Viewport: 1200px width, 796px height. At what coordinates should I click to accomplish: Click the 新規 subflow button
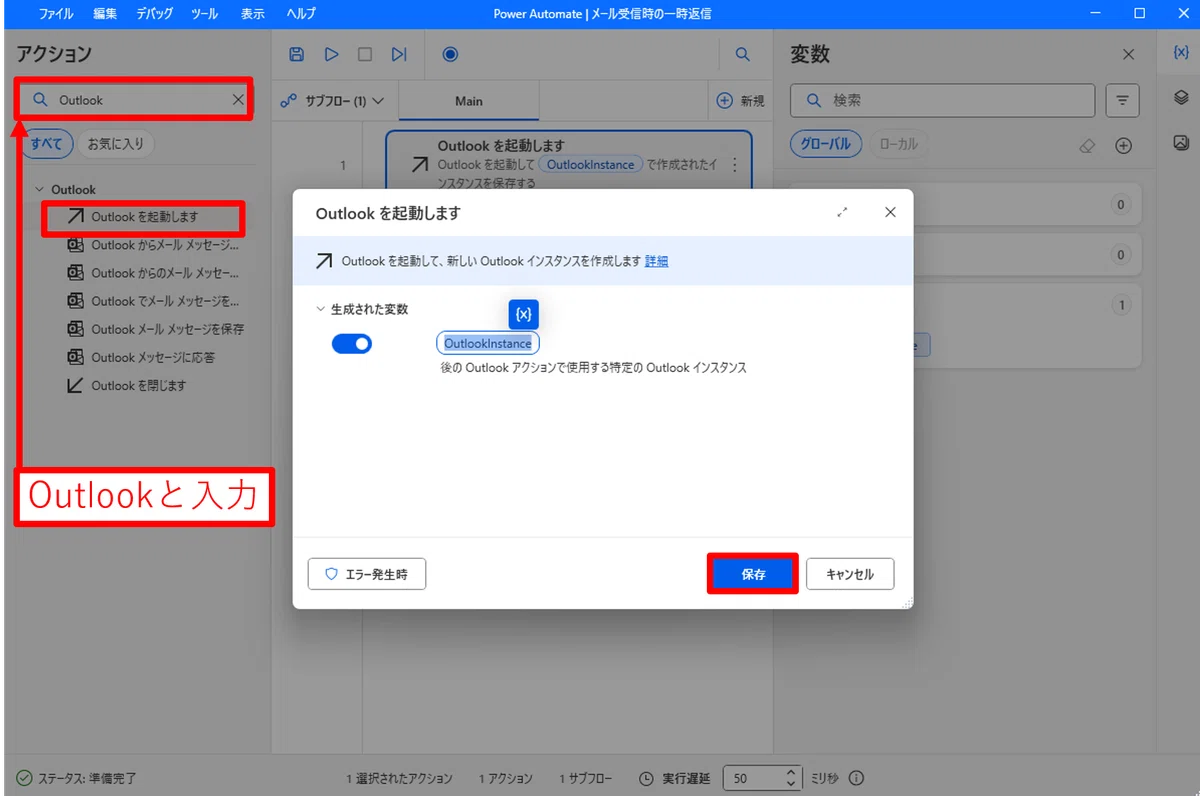[x=741, y=101]
